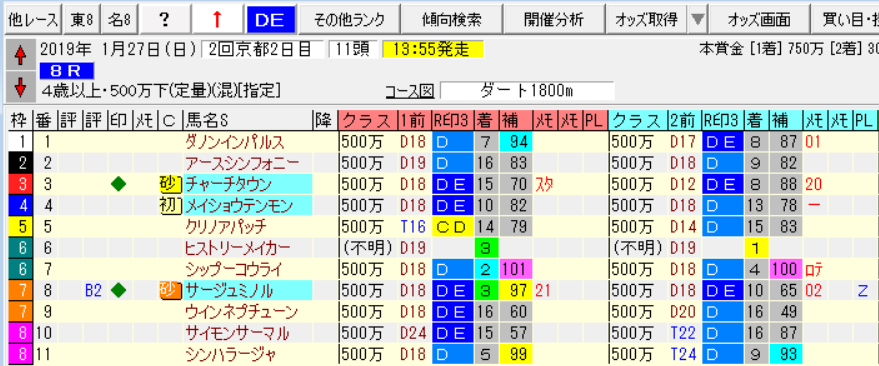Open the オッズ画面

pos(759,19)
